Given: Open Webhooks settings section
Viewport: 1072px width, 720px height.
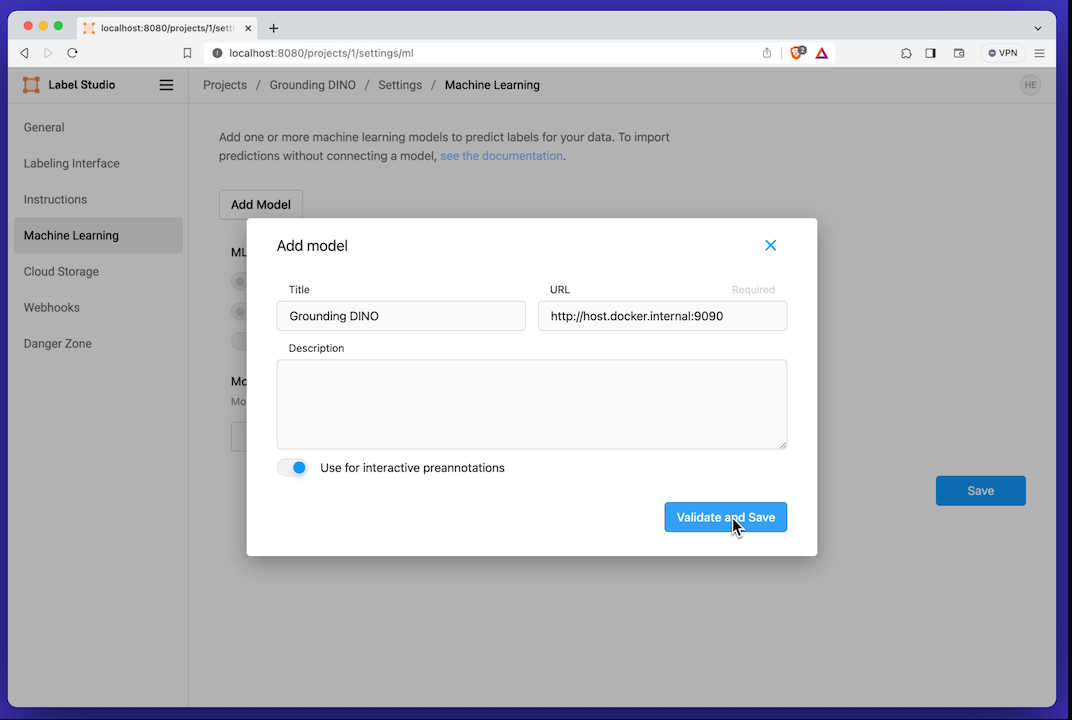Looking at the screenshot, I should coord(98,308).
